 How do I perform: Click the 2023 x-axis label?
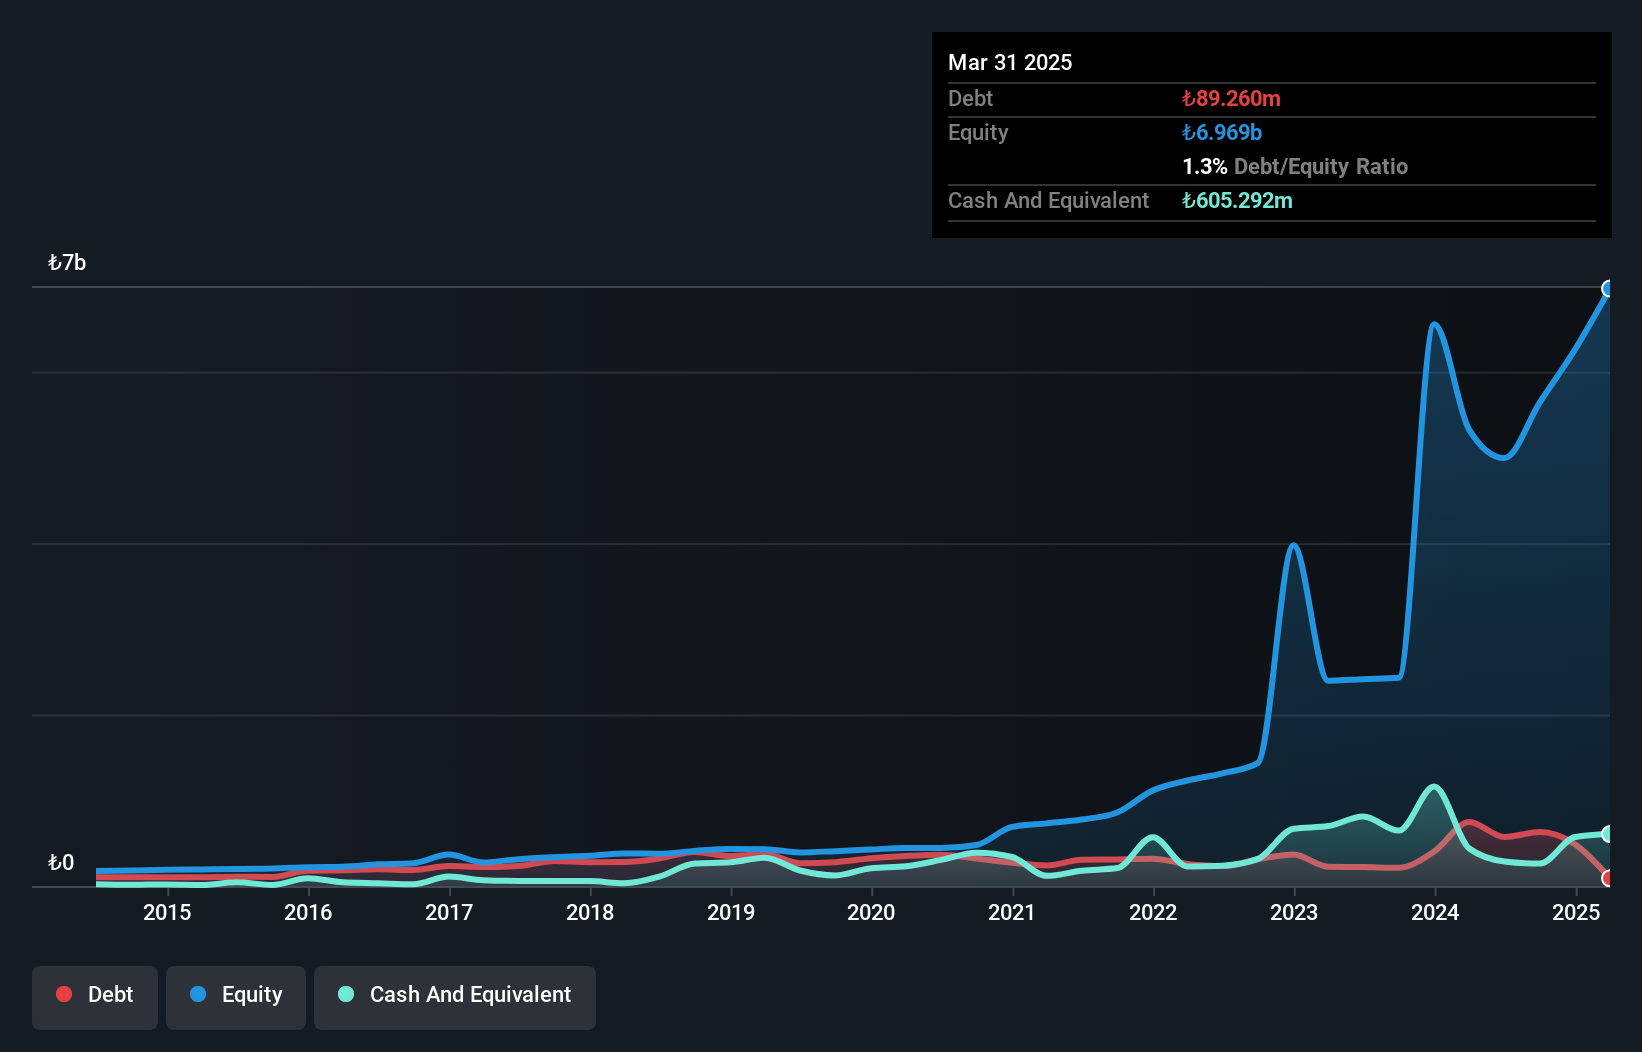1294,912
